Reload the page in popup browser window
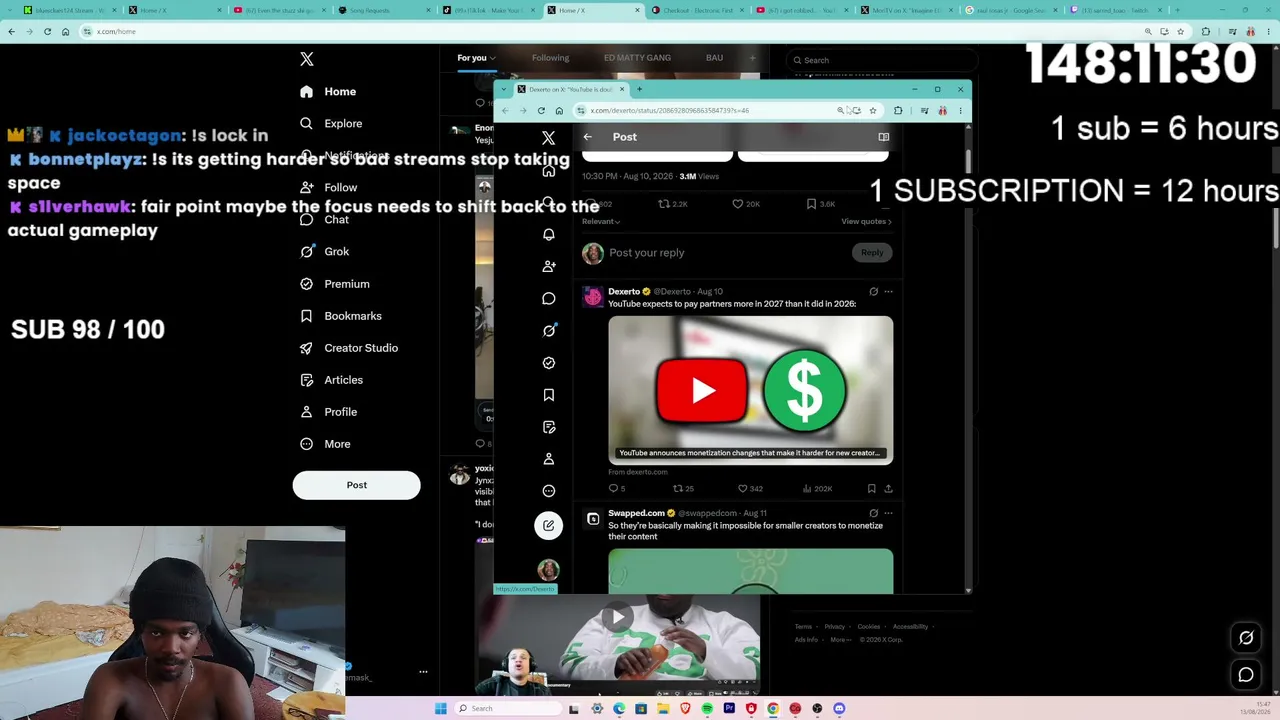The width and height of the screenshot is (1280, 720). [541, 111]
